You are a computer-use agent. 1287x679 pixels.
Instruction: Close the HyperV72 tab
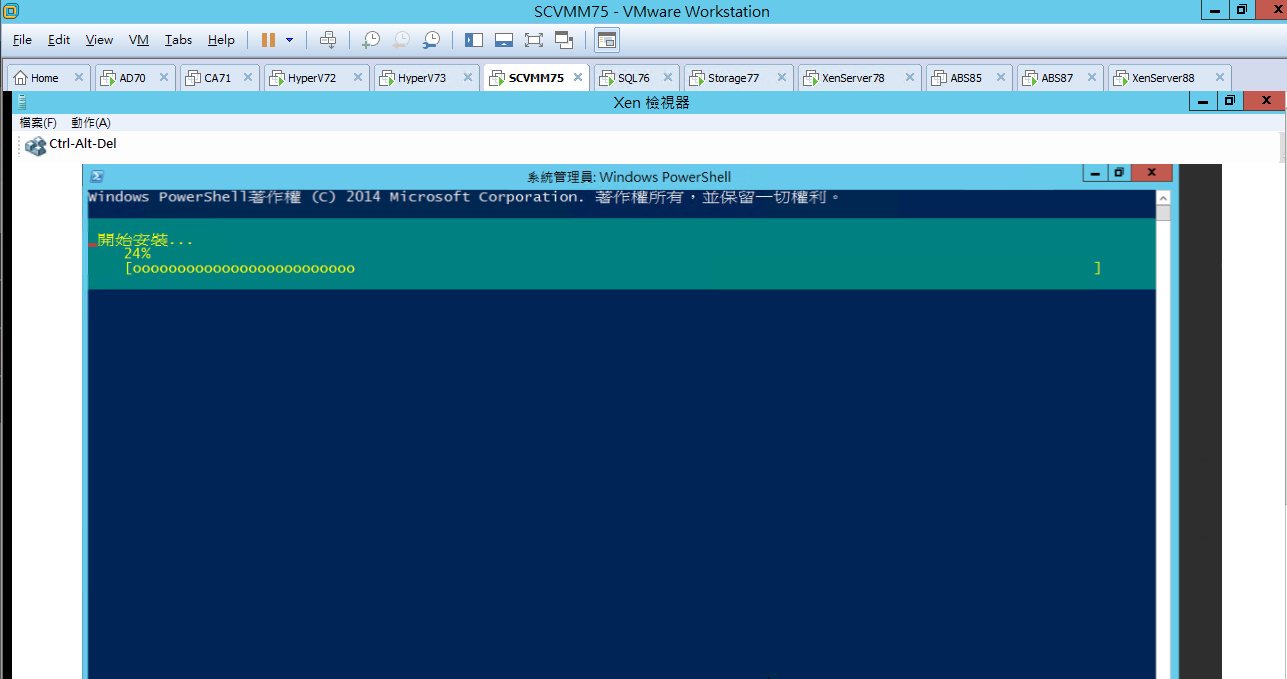[x=358, y=77]
